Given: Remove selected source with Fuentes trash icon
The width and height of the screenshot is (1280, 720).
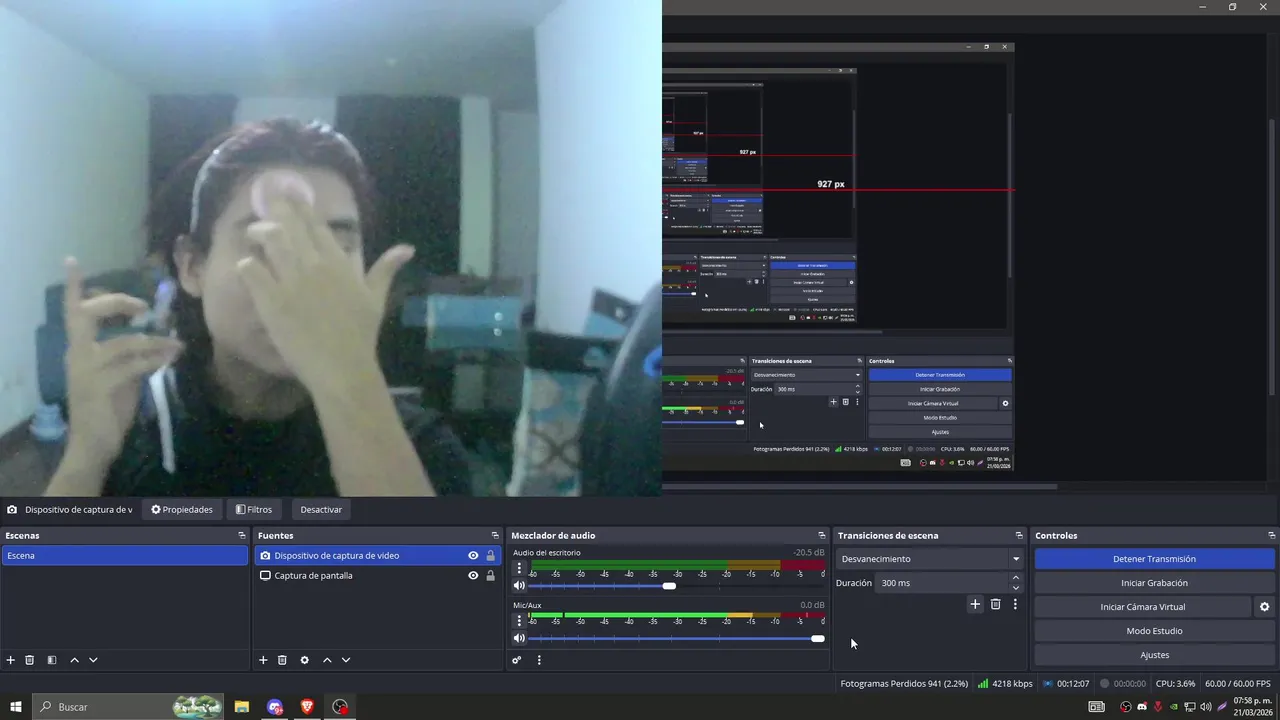Looking at the screenshot, I should pyautogui.click(x=282, y=660).
